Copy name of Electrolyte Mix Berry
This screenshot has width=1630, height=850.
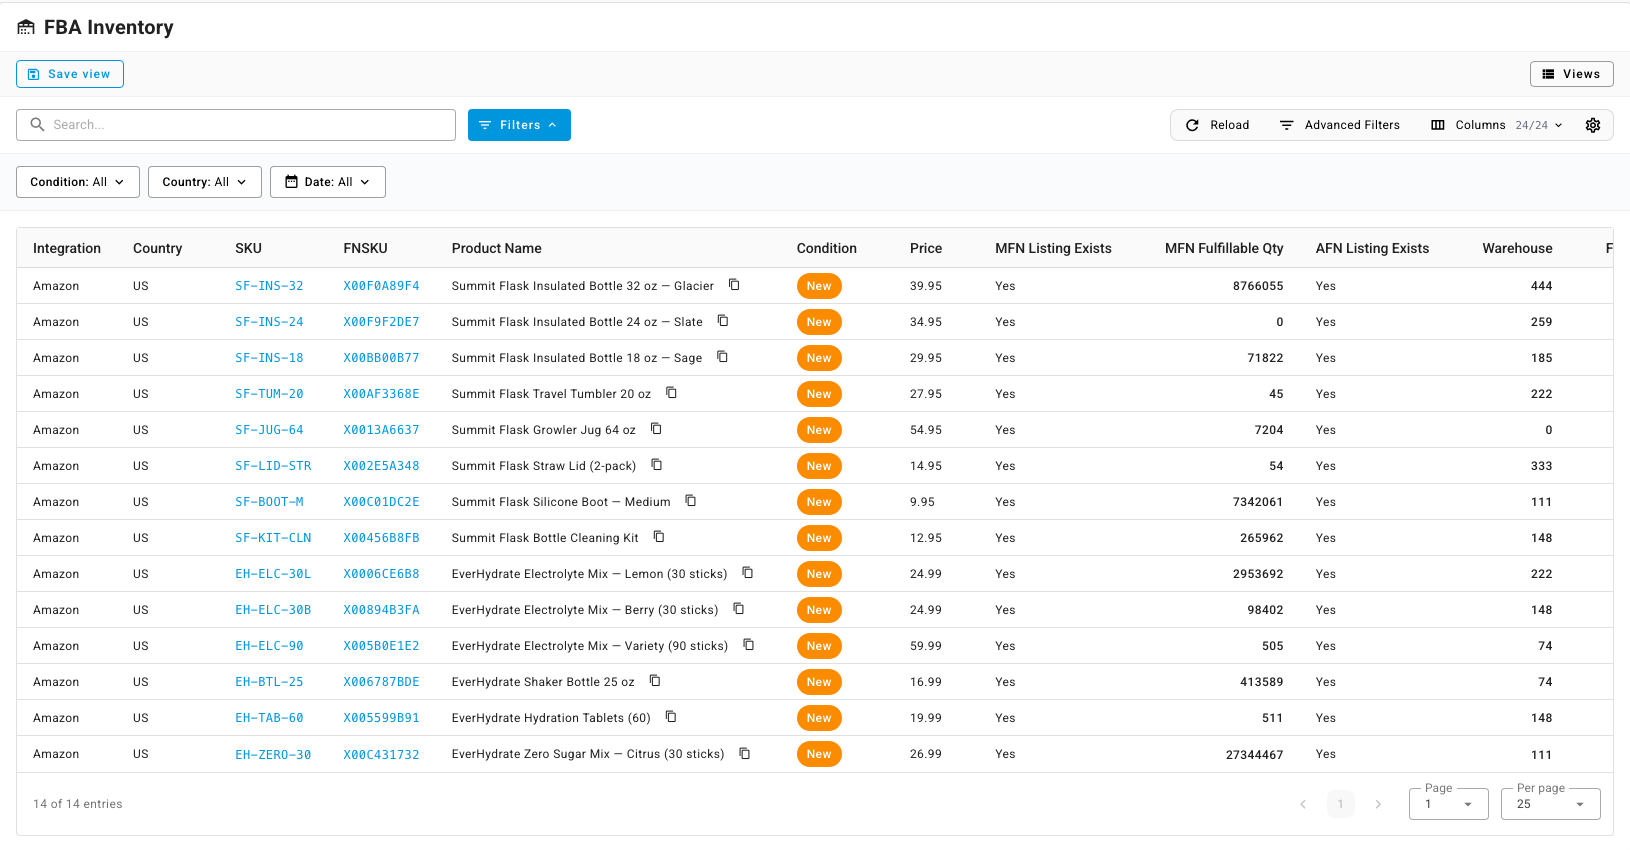[738, 609]
